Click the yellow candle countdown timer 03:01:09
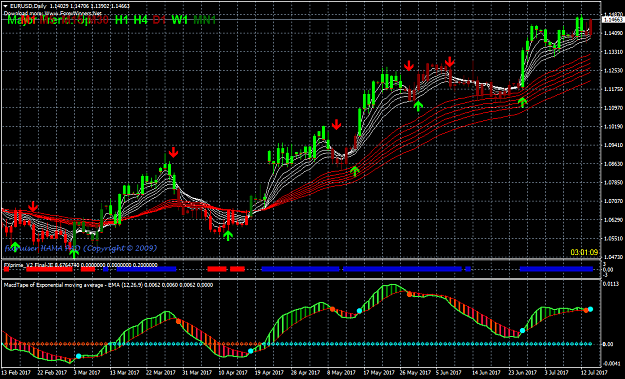 pos(584,253)
